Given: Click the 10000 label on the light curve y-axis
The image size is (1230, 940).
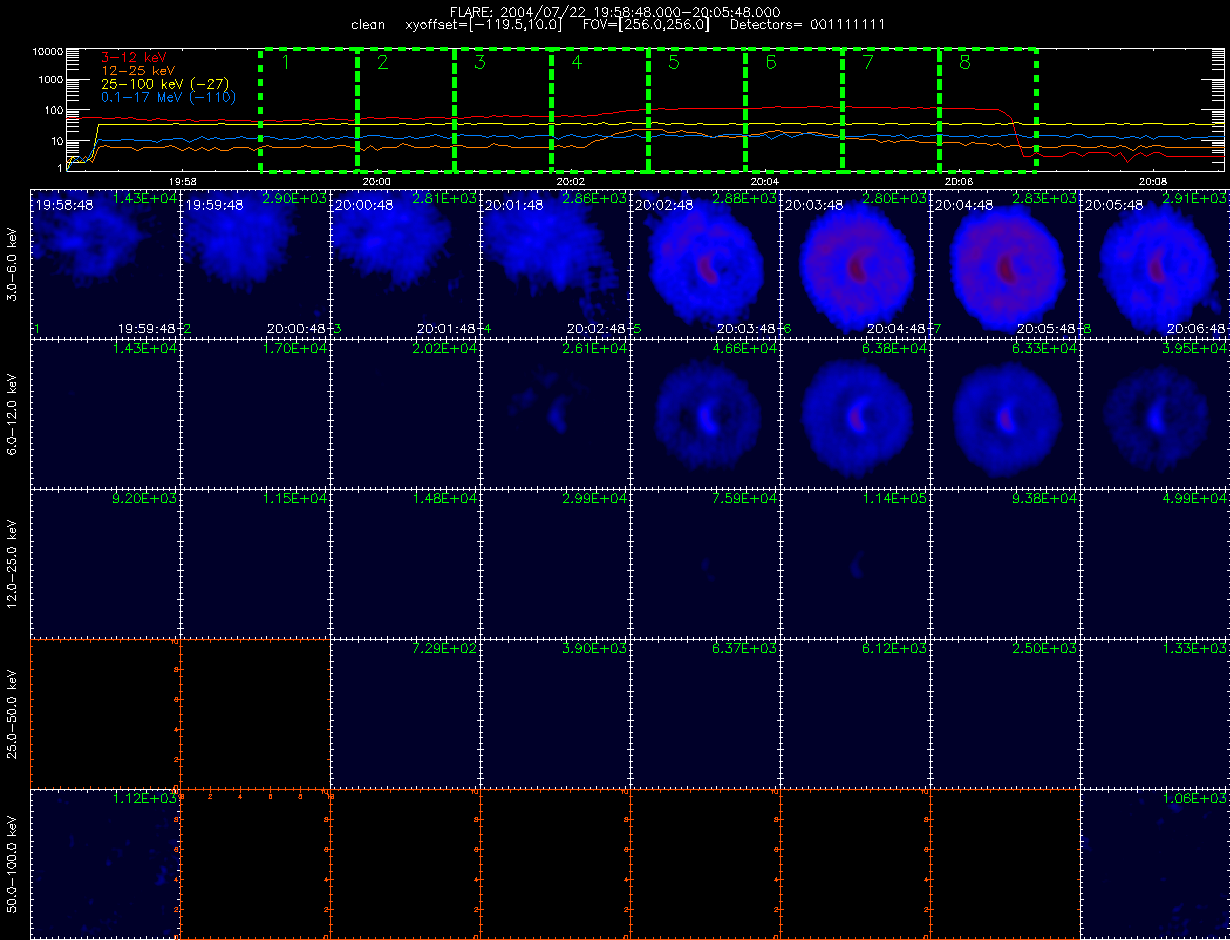Looking at the screenshot, I should point(48,50).
